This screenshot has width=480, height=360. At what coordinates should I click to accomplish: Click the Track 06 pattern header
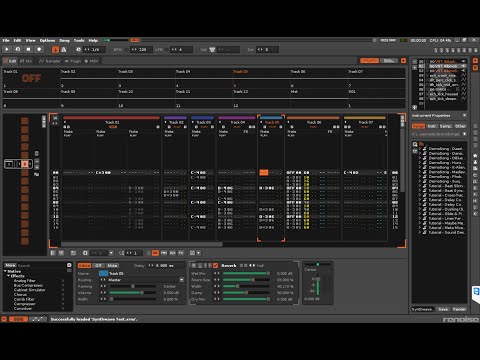(314, 122)
